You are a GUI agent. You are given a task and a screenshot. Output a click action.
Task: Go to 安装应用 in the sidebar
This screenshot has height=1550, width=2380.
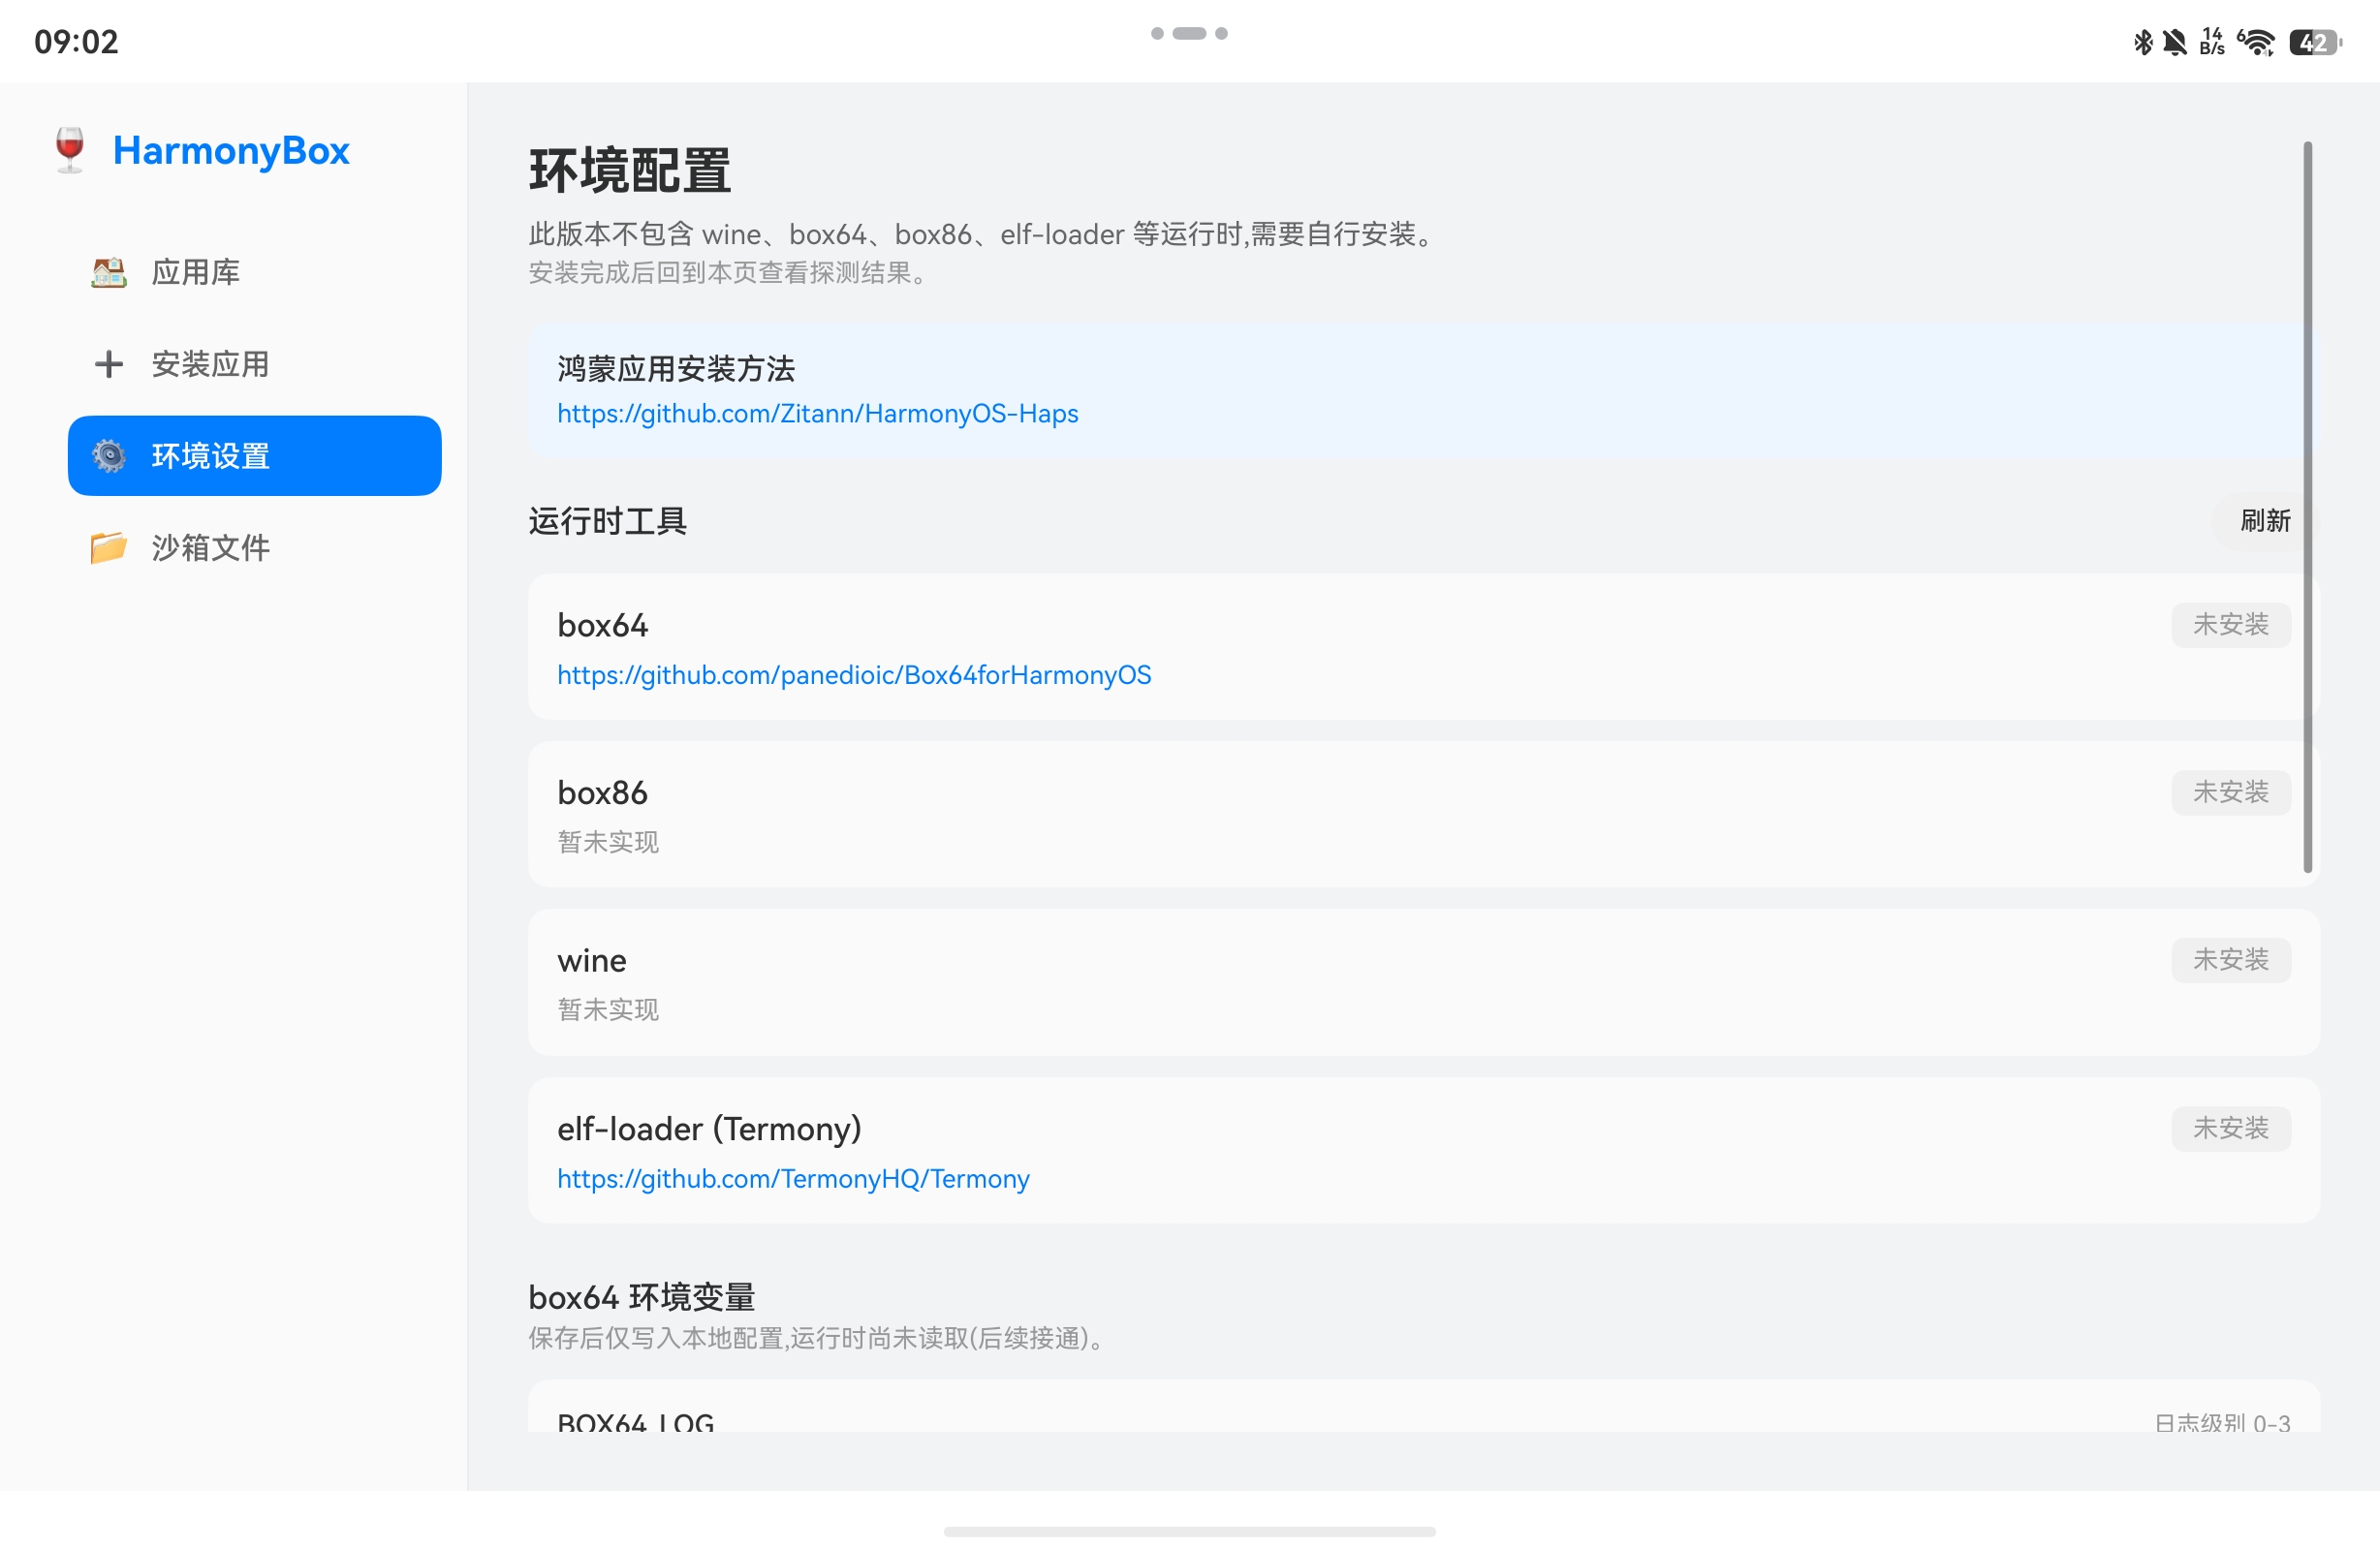click(x=254, y=364)
